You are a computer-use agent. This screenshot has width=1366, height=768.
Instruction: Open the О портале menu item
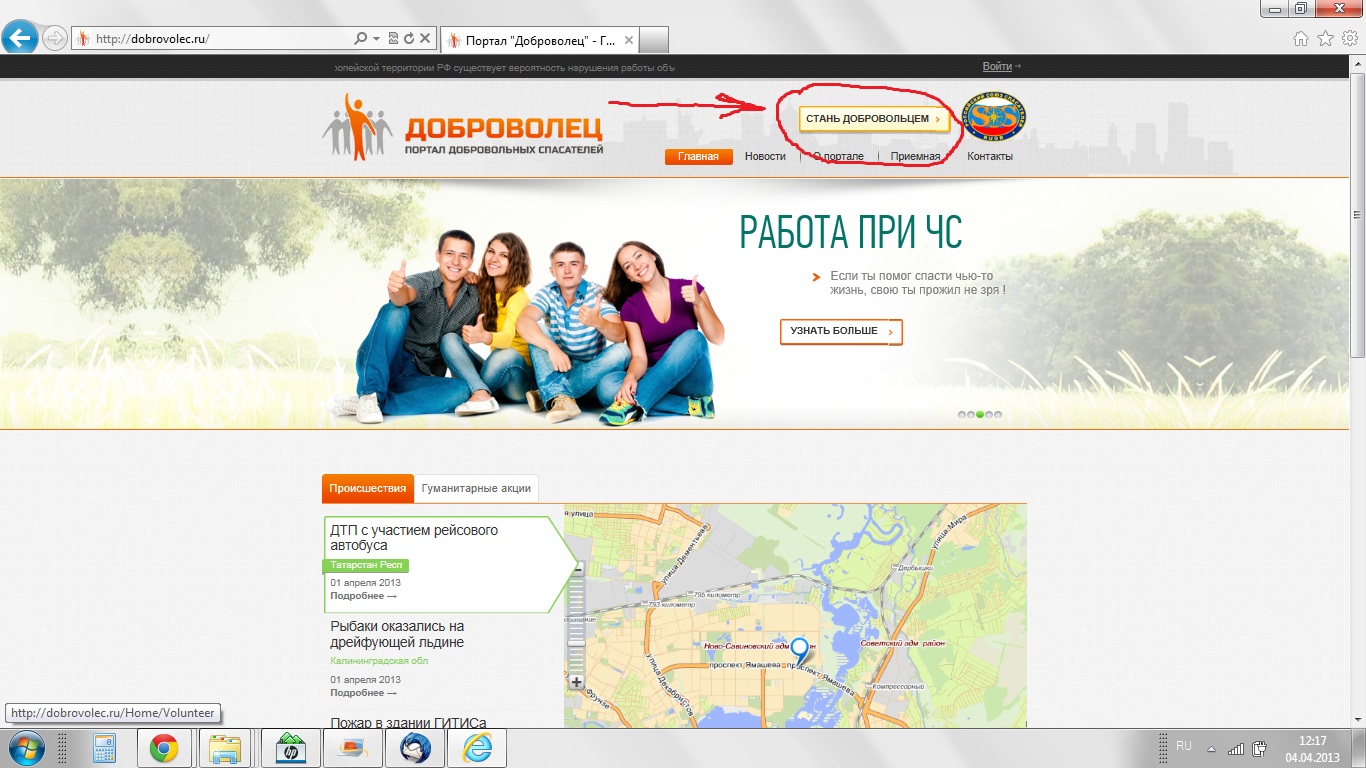[838, 156]
